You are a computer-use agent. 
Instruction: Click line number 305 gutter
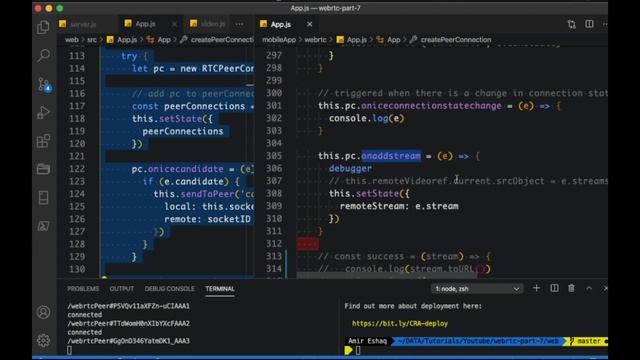273,156
